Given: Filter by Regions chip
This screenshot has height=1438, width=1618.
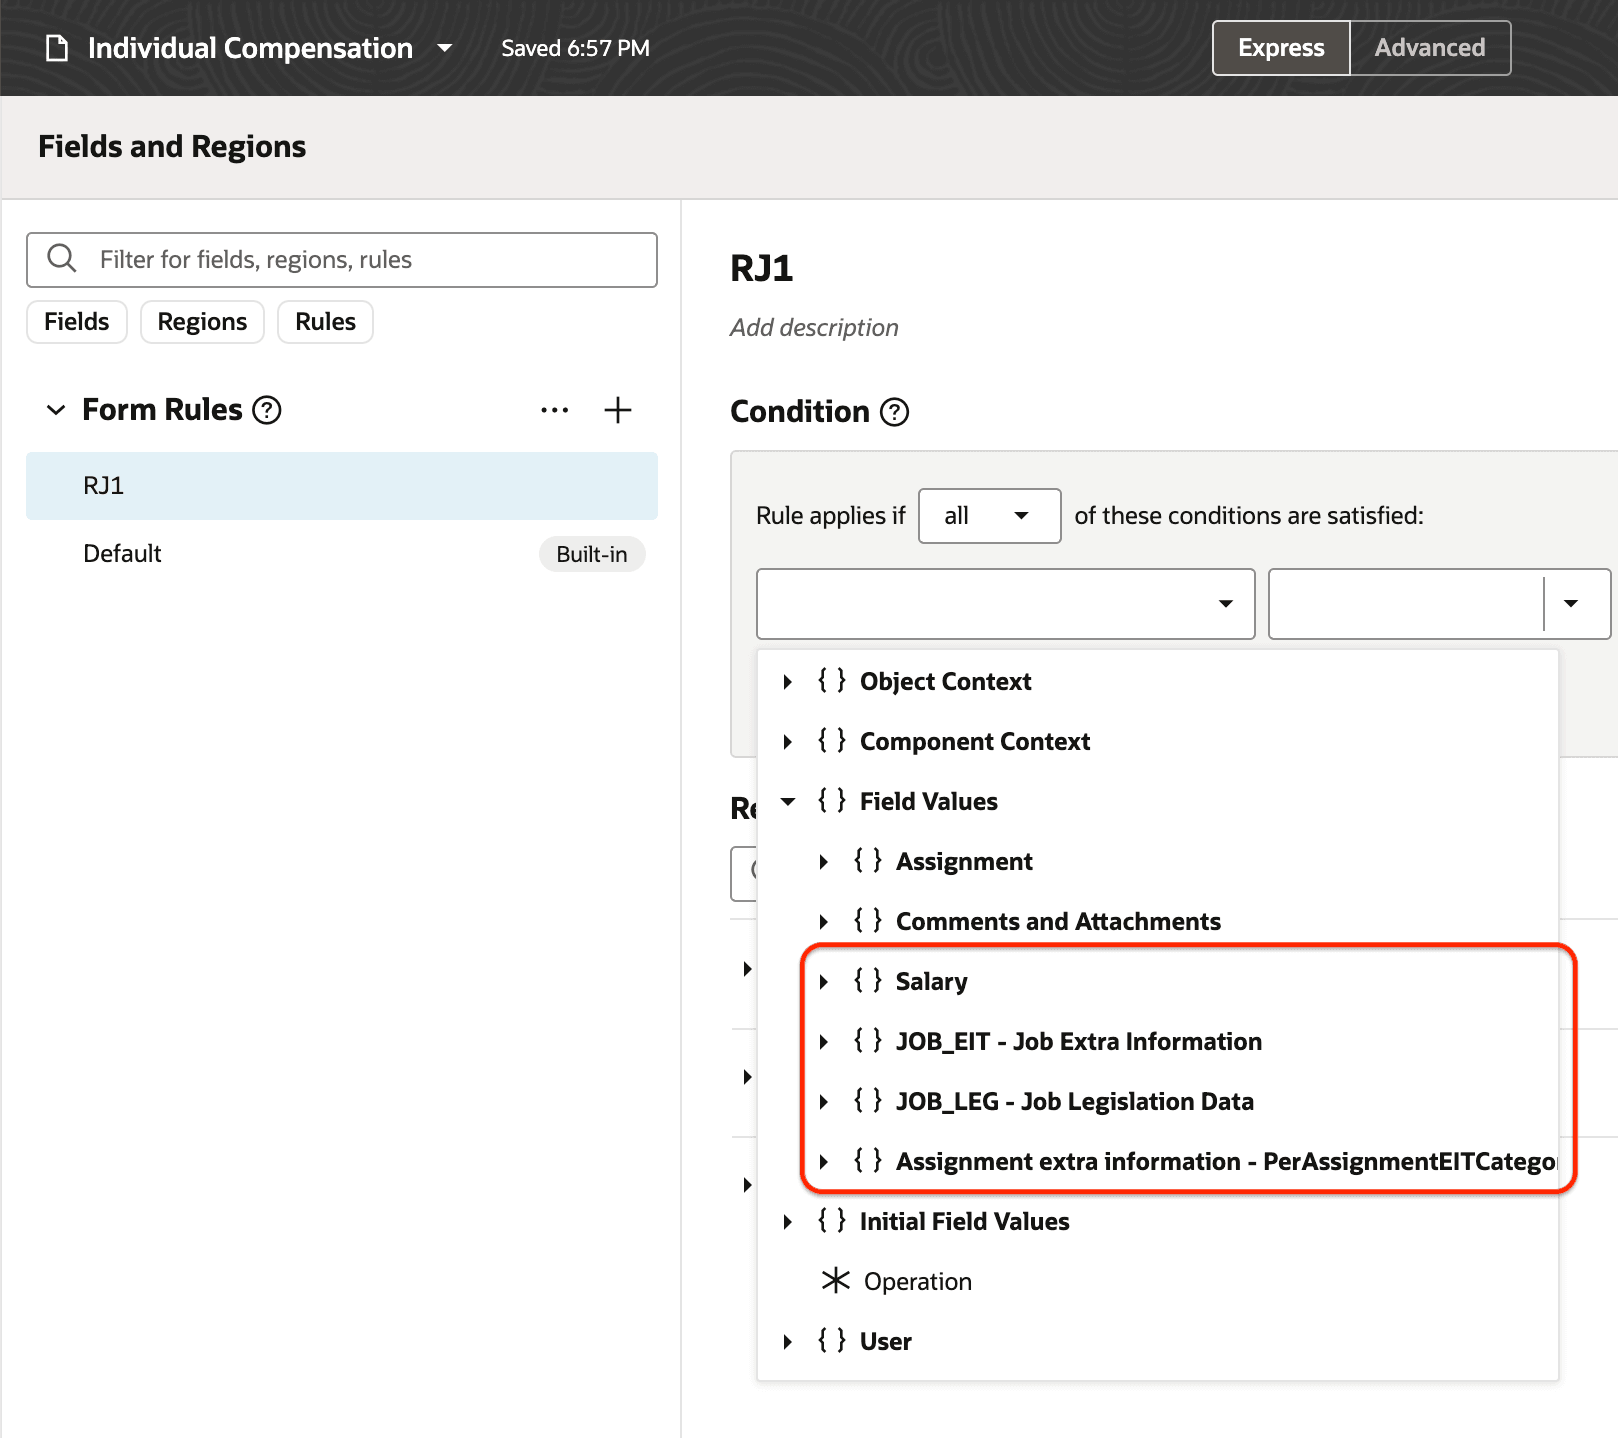Looking at the screenshot, I should click(202, 322).
